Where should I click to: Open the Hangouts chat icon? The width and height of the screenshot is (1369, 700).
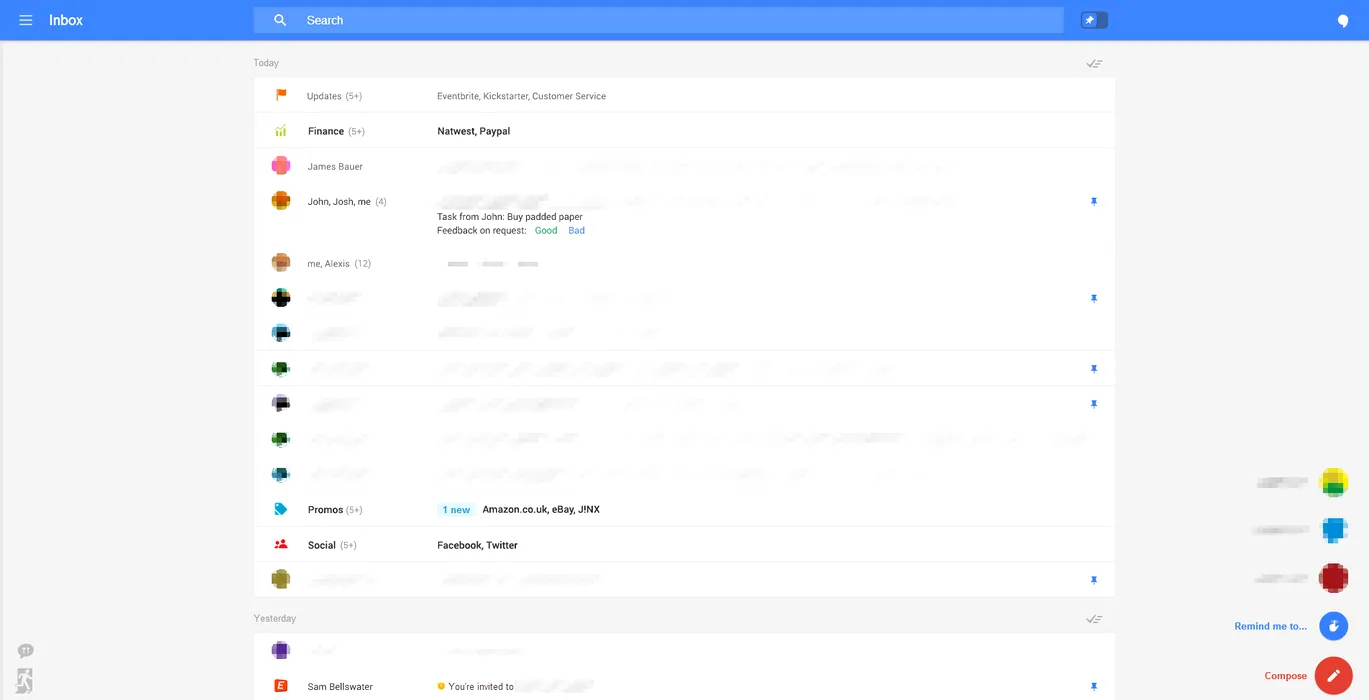(26, 651)
